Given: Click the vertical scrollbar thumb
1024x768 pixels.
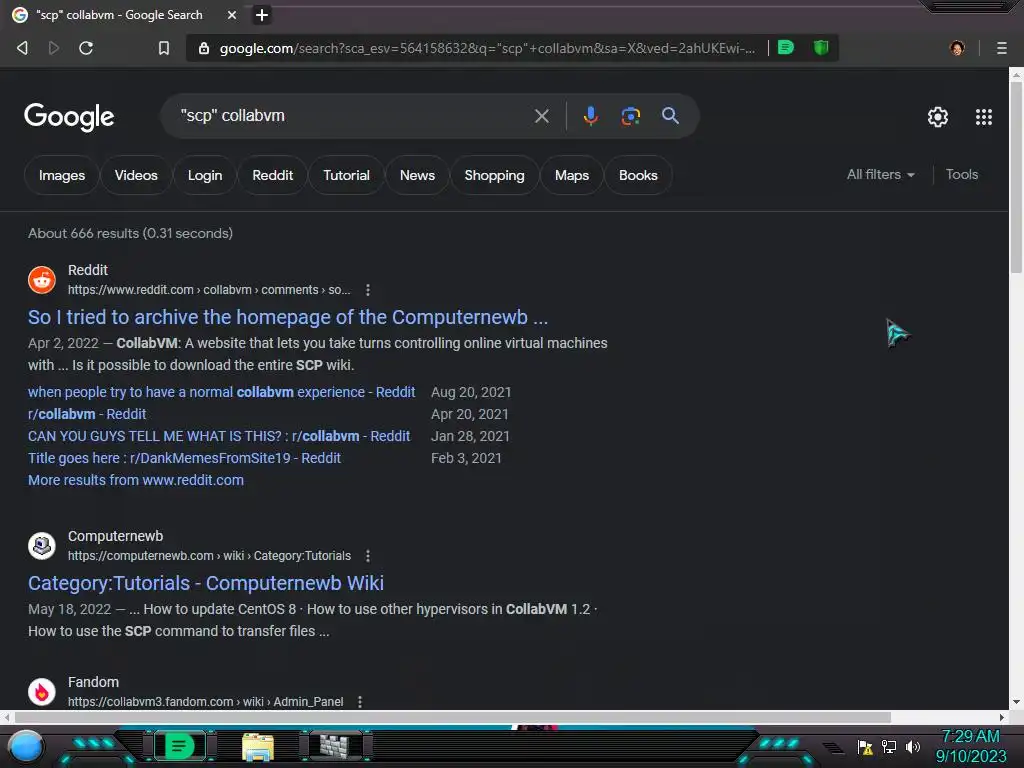Looking at the screenshot, I should click(1016, 176).
